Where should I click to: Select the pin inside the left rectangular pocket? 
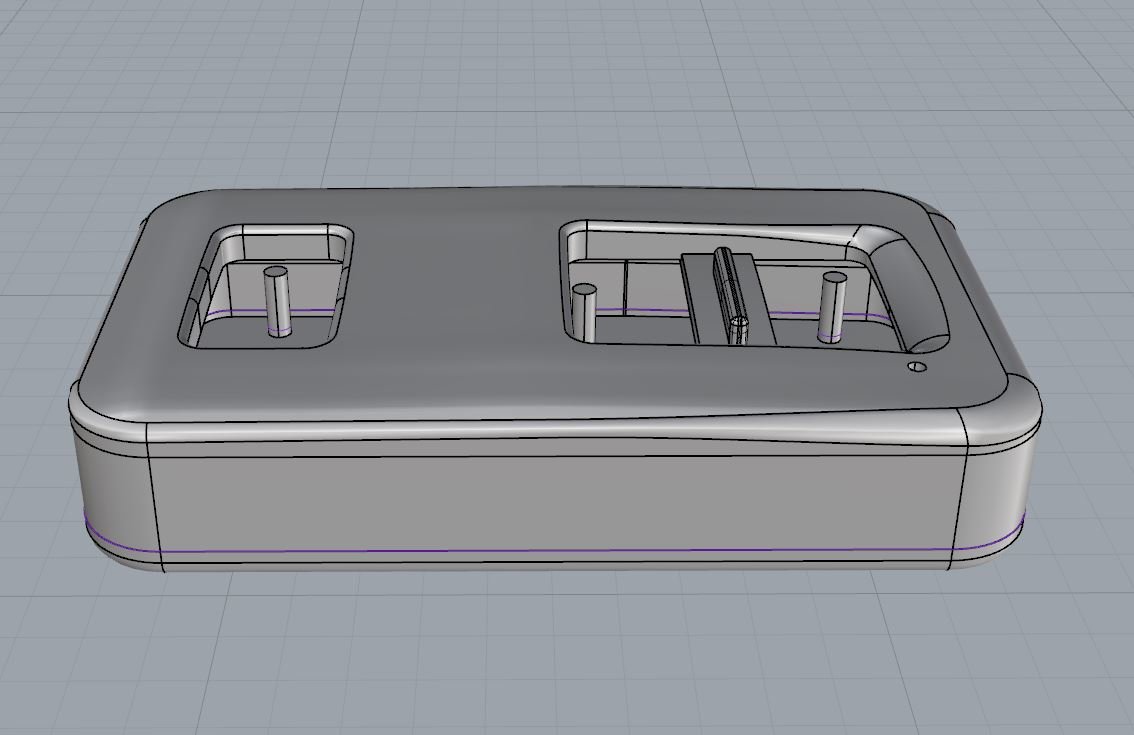[276, 301]
